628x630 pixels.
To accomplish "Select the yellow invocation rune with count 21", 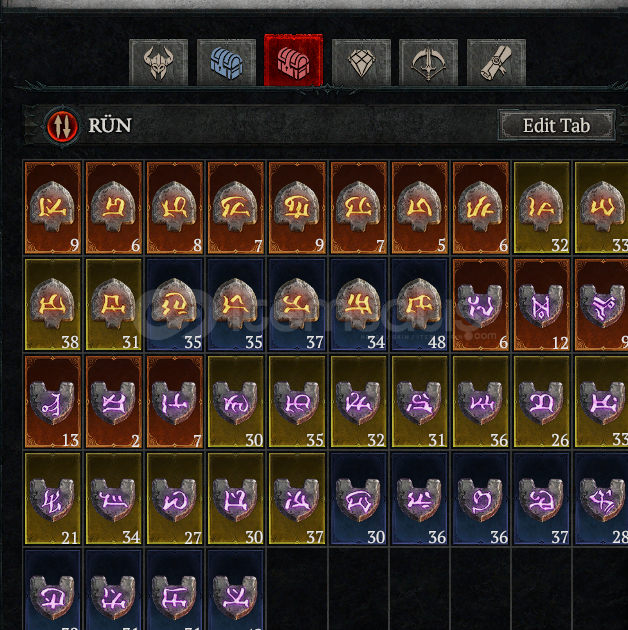I will coord(53,499).
